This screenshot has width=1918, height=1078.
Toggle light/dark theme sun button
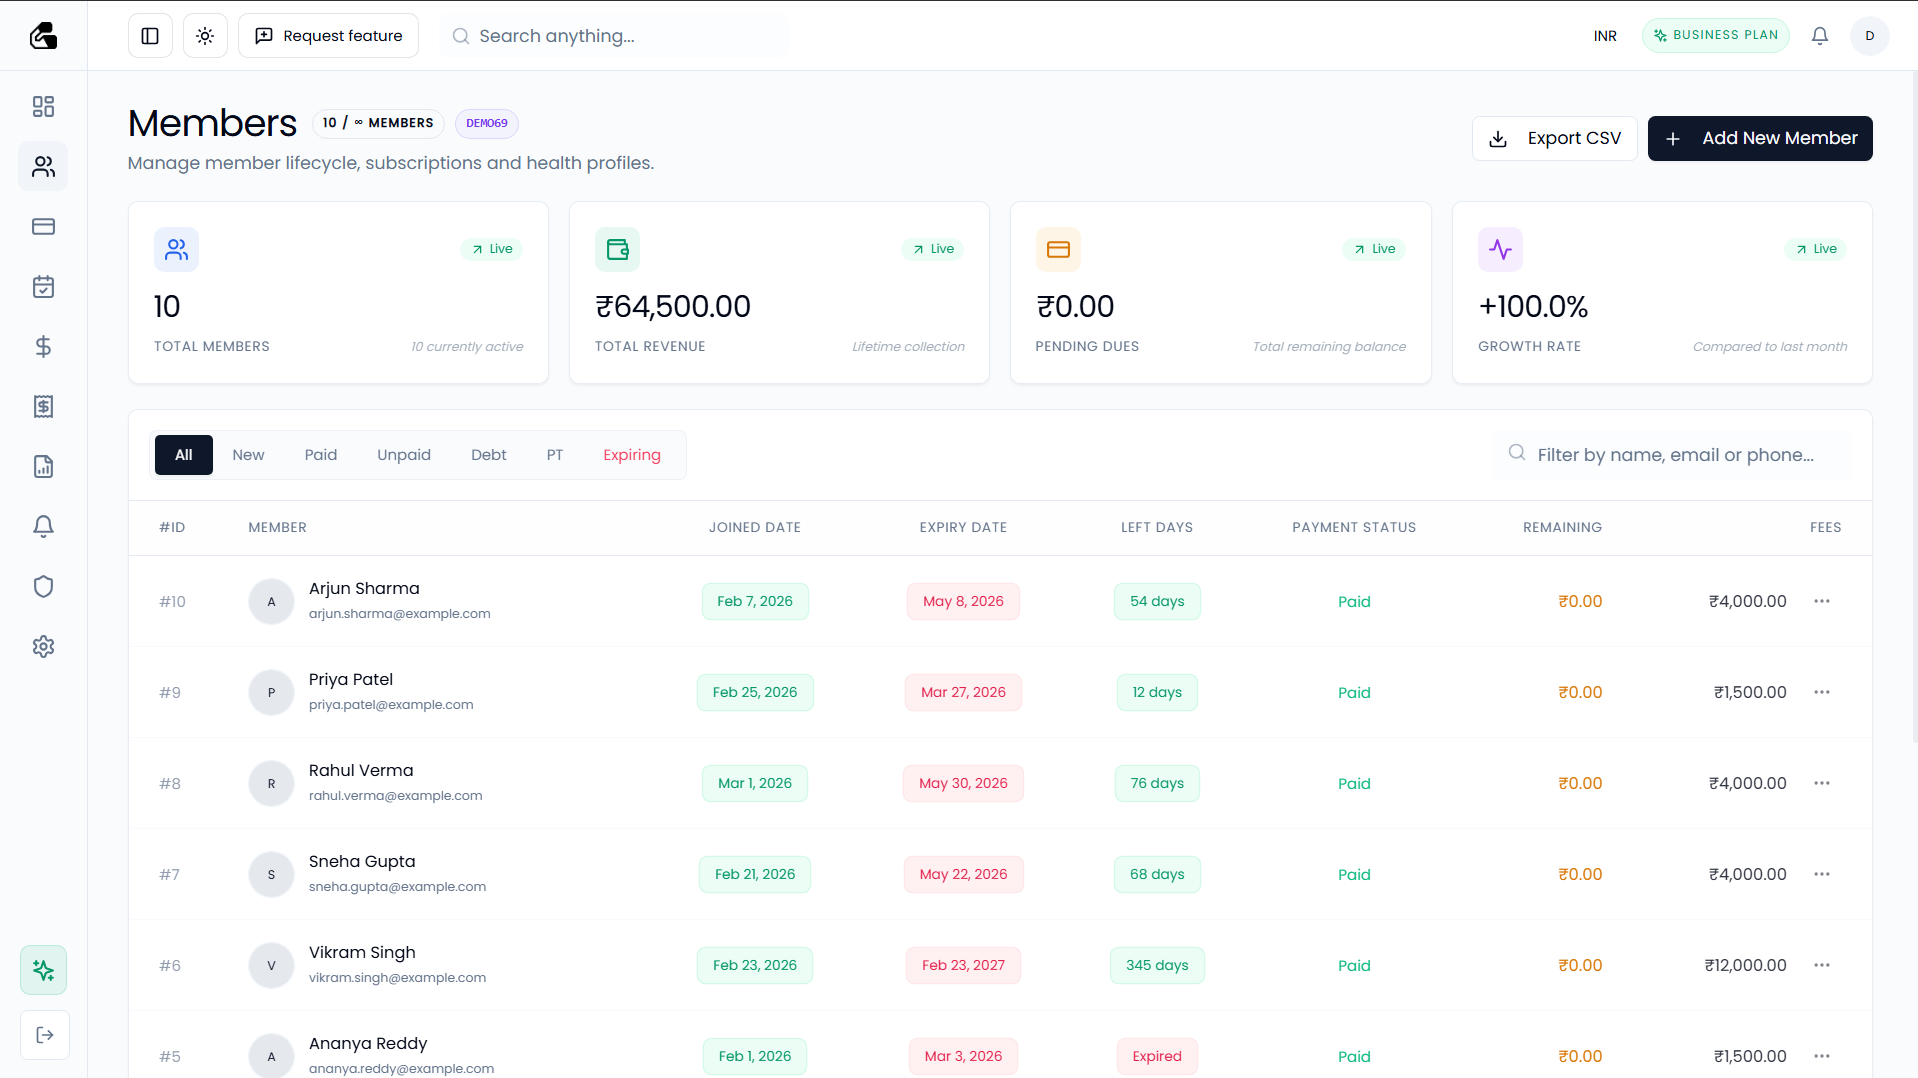pyautogui.click(x=205, y=36)
